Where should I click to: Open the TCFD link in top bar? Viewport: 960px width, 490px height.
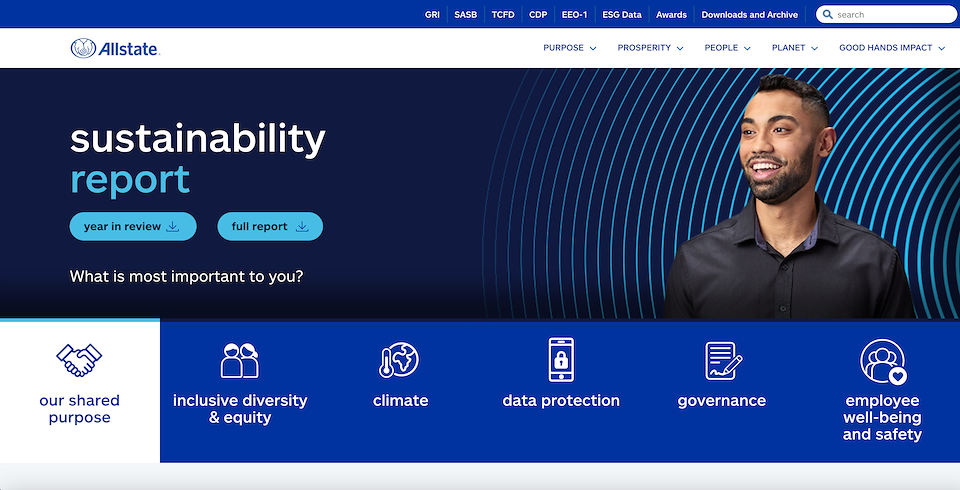tap(503, 15)
